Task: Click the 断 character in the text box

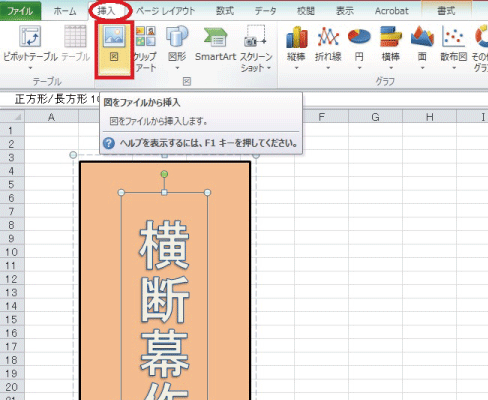Action: coord(164,299)
